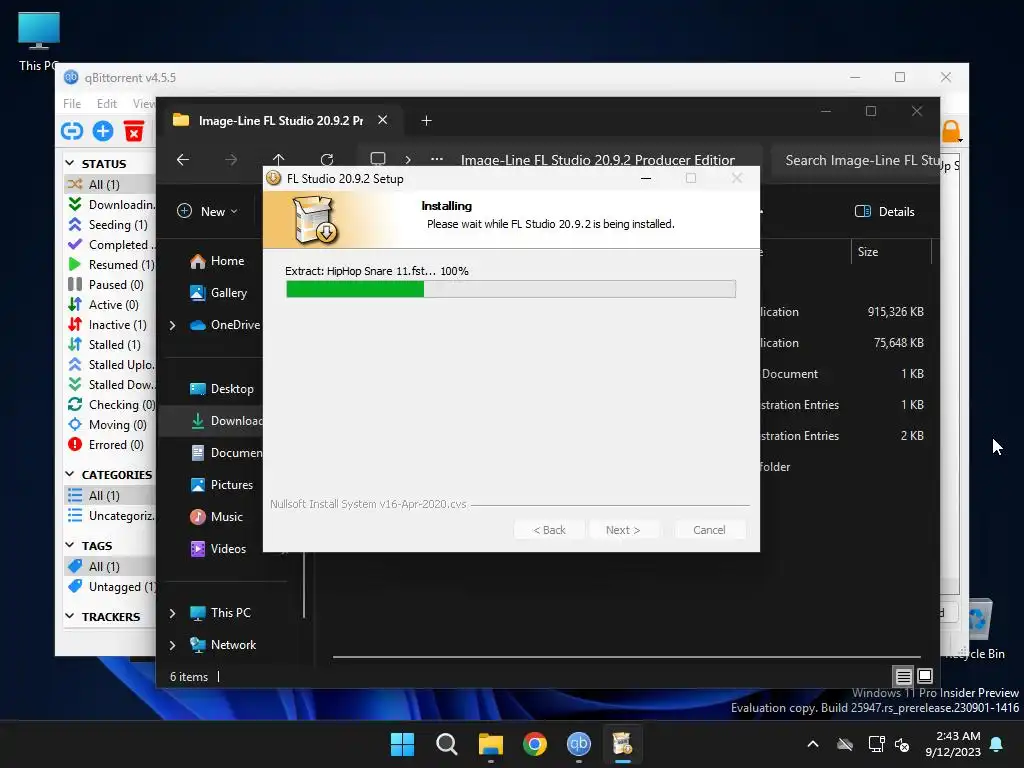The width and height of the screenshot is (1024, 768).
Task: Open the File menu in qBittorrent
Action: tap(72, 103)
